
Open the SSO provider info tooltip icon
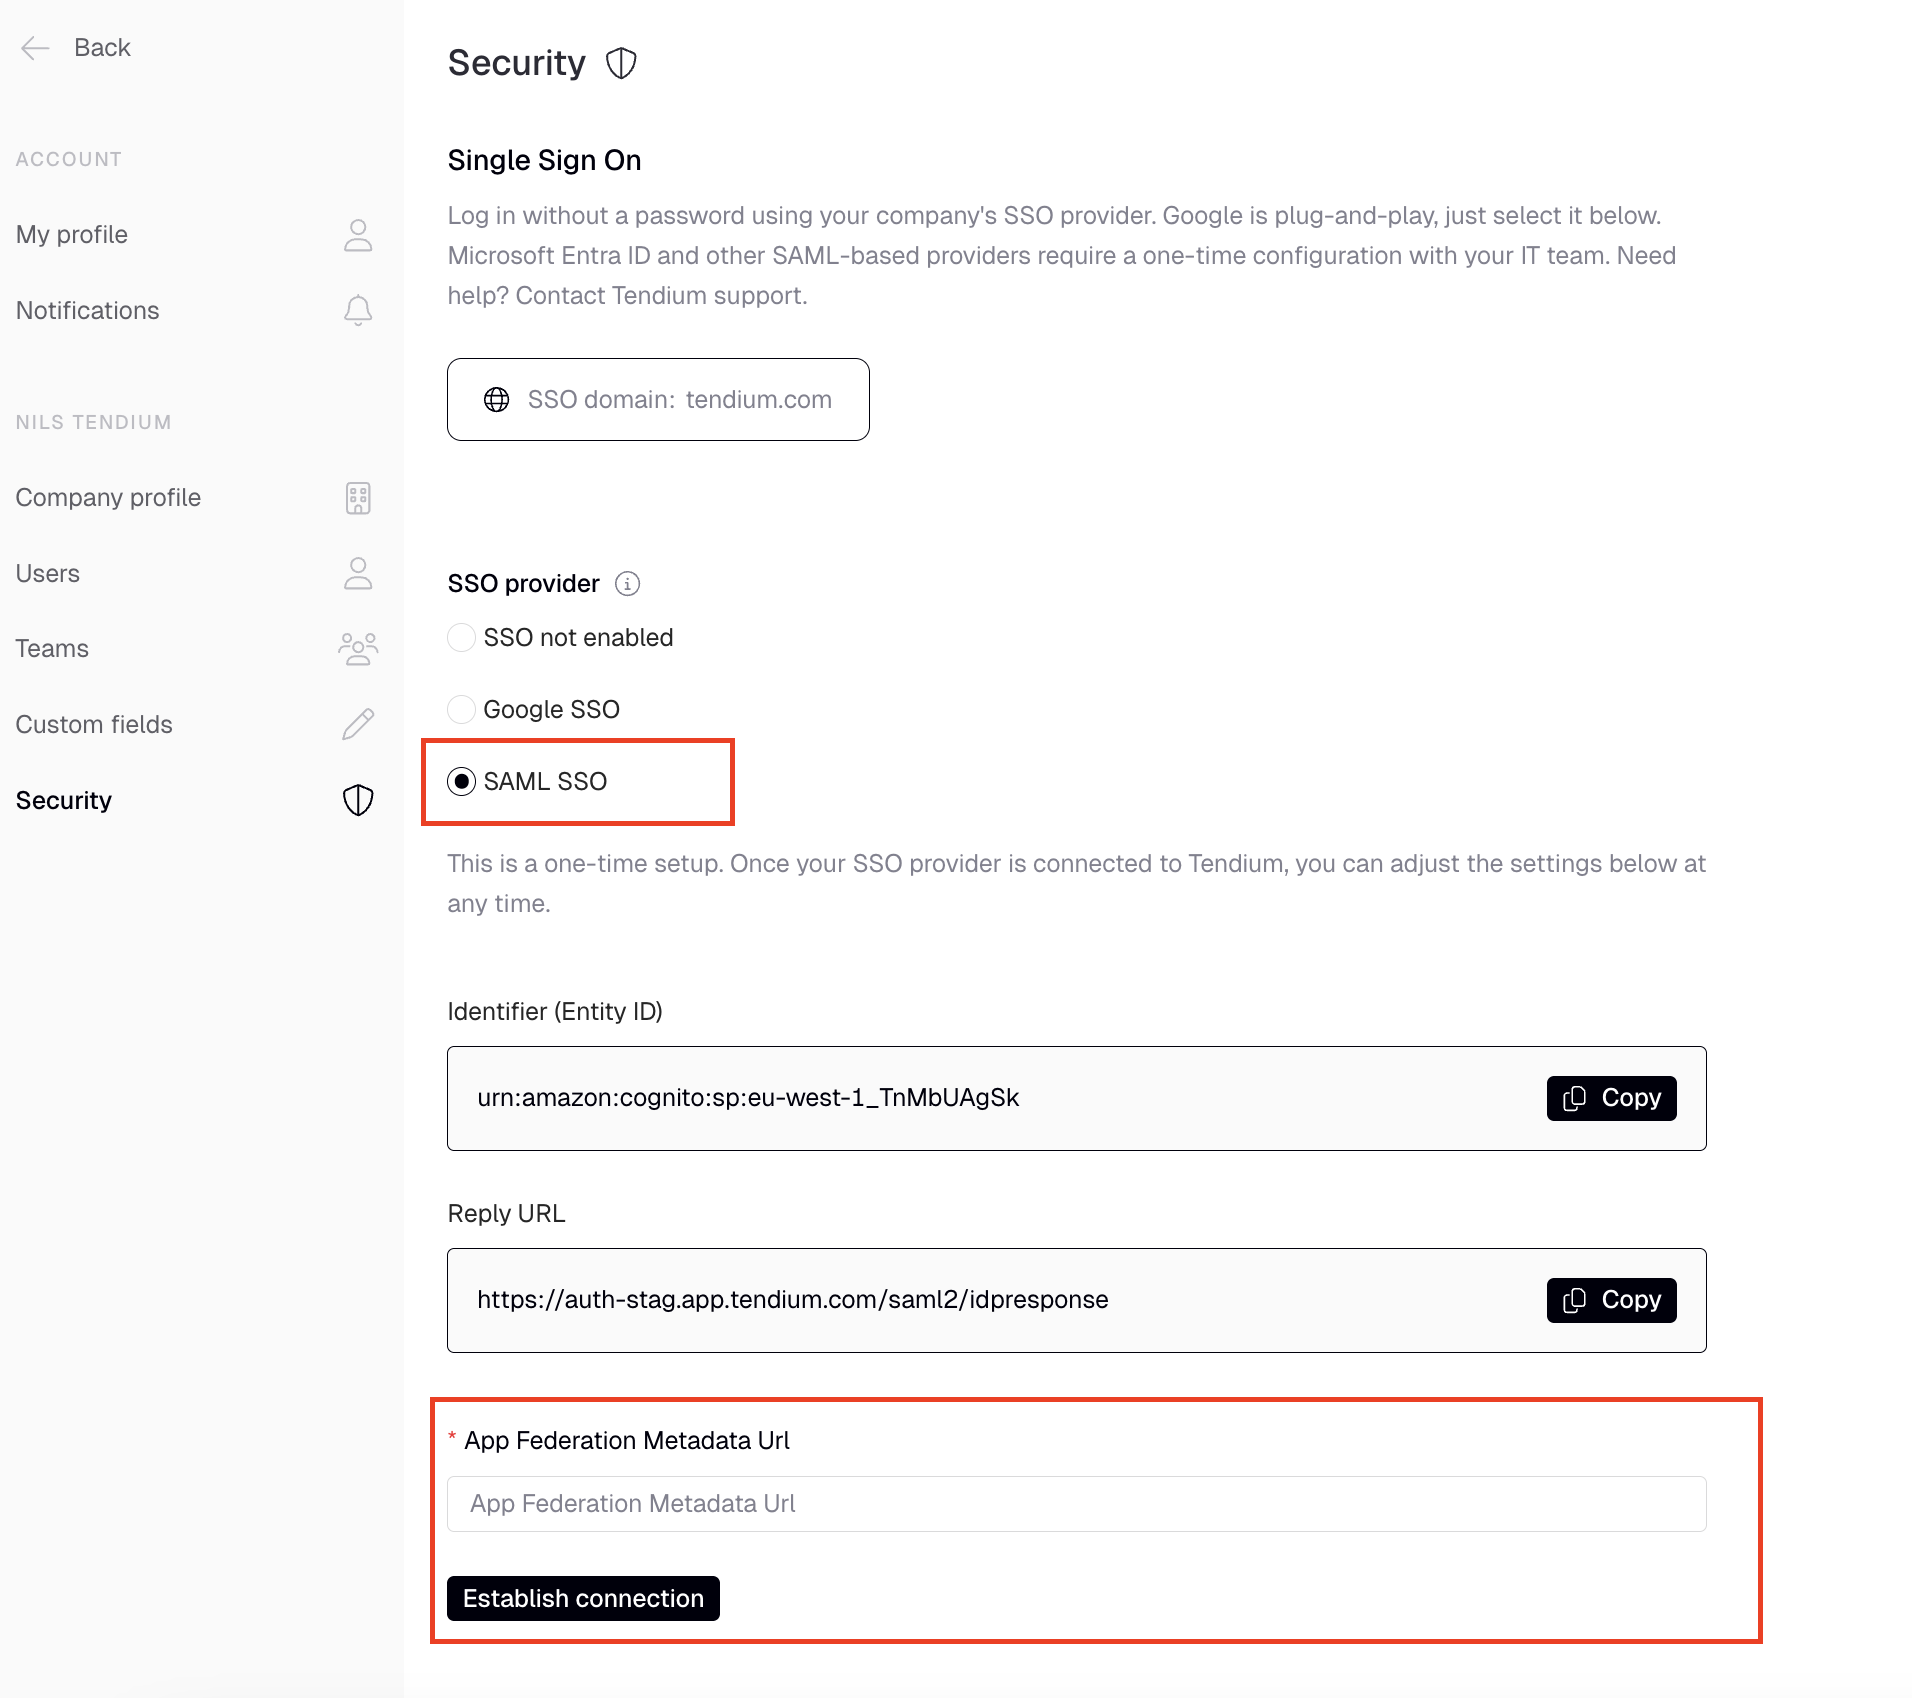coord(627,583)
